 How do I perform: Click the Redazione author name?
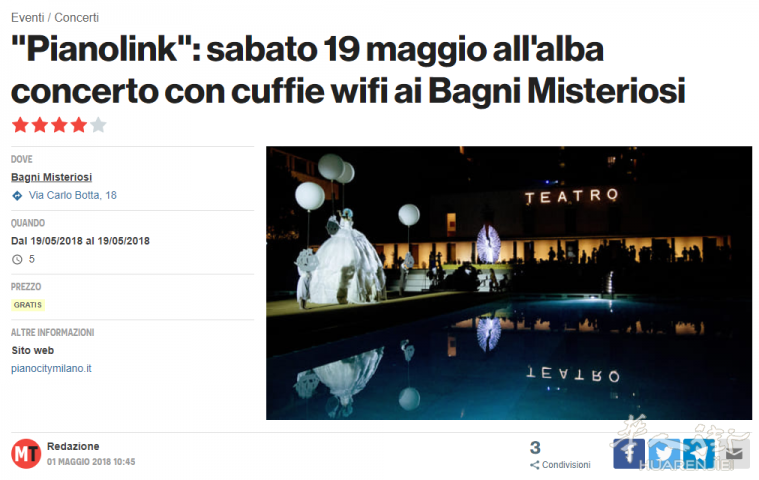(73, 446)
